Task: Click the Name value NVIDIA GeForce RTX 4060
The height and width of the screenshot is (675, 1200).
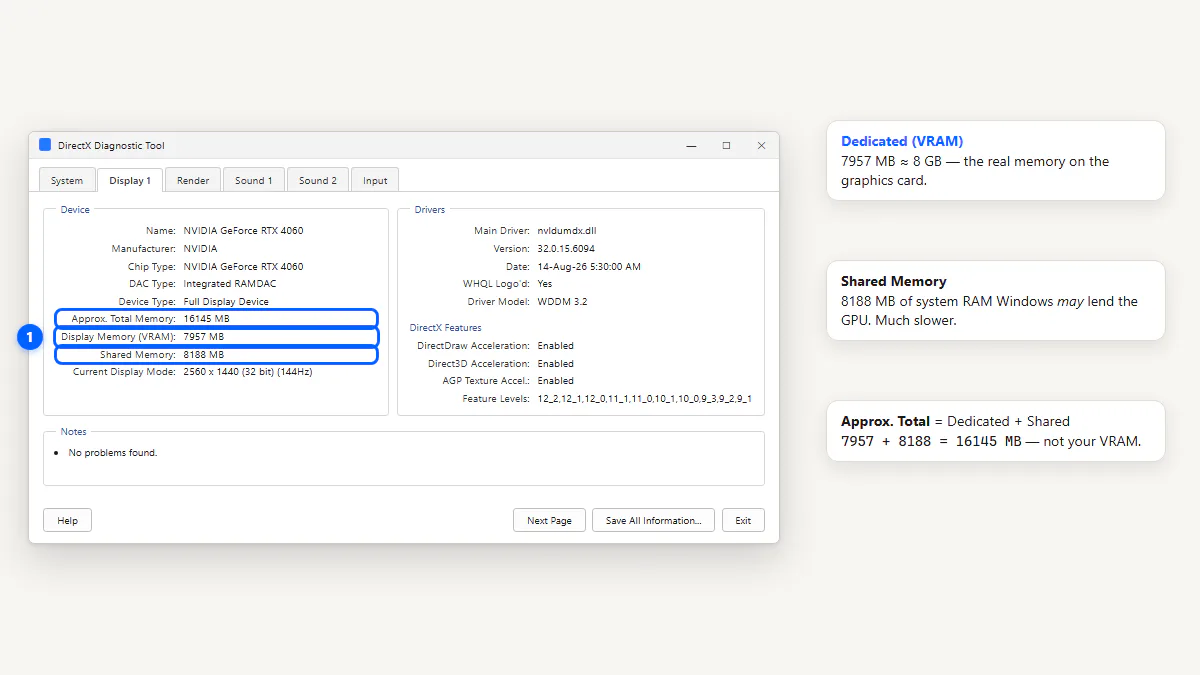Action: pyautogui.click(x=243, y=230)
